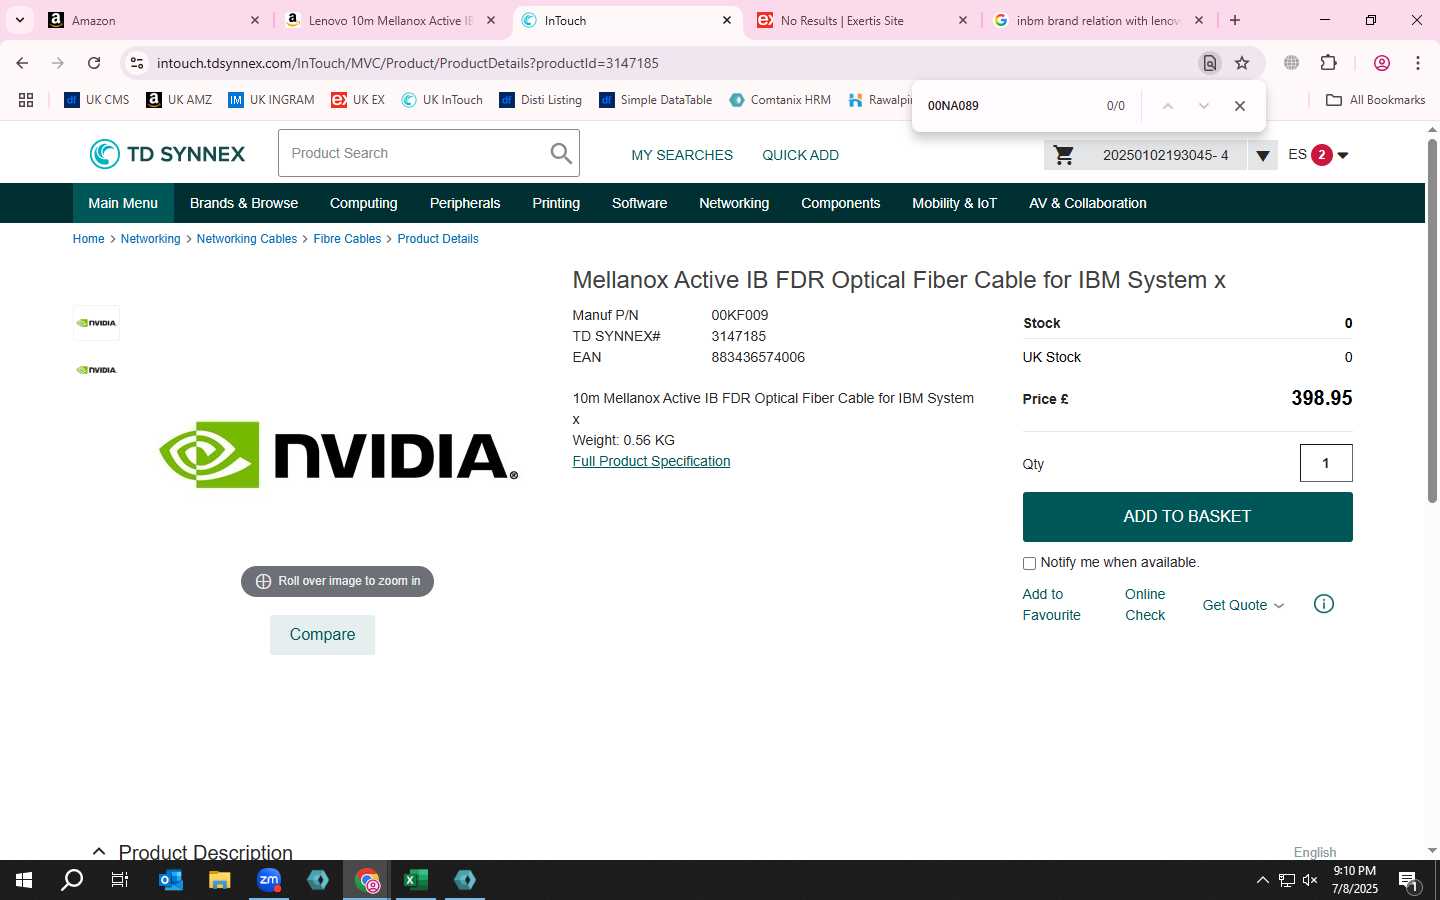
Task: Open Zoom from the taskbar
Action: pyautogui.click(x=269, y=880)
